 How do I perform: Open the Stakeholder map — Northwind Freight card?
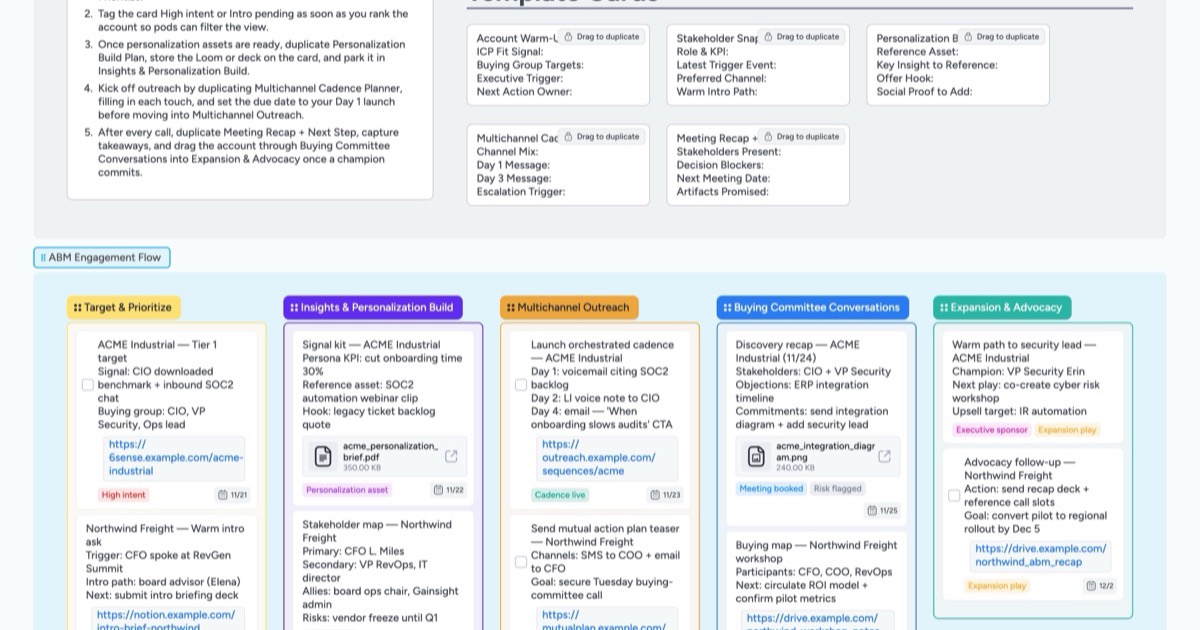pyautogui.click(x=383, y=570)
